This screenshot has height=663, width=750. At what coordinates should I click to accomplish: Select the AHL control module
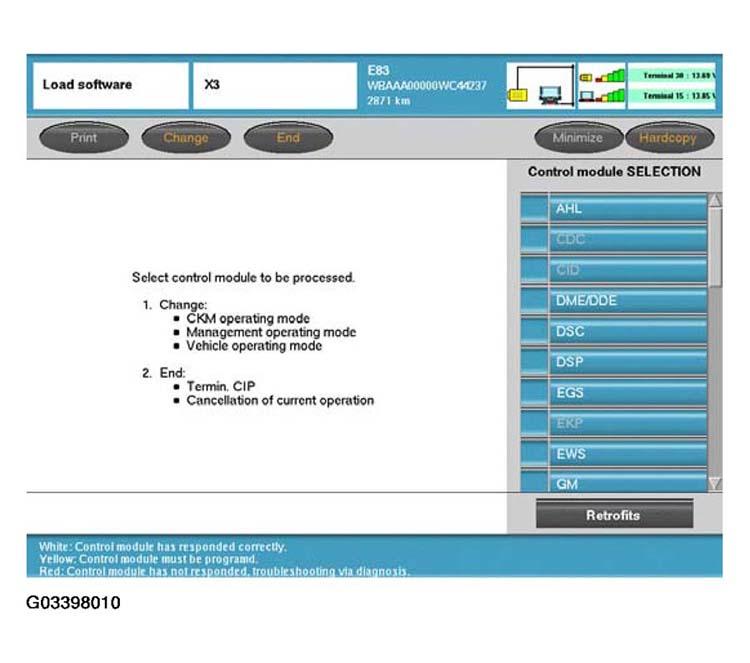tap(628, 209)
